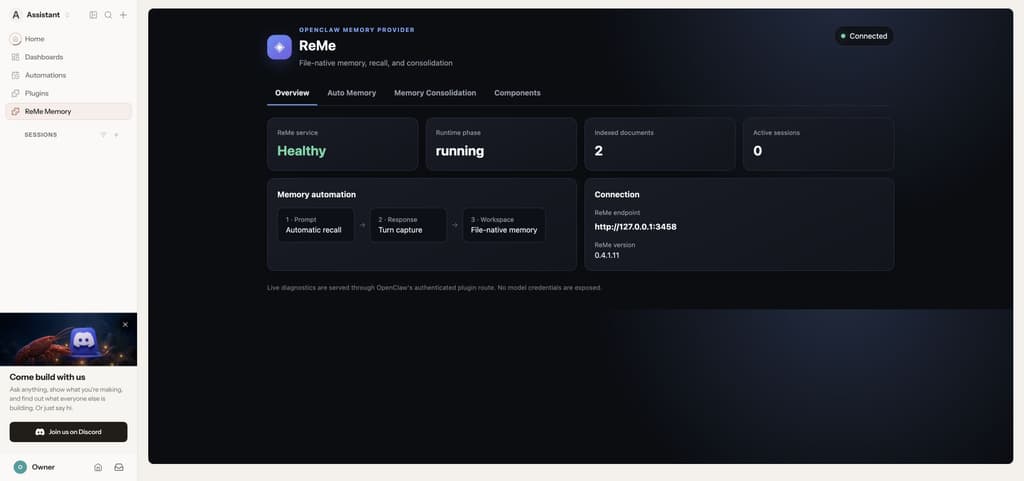The image size is (1024, 481).
Task: Click Join us on Discord button
Action: [69, 432]
